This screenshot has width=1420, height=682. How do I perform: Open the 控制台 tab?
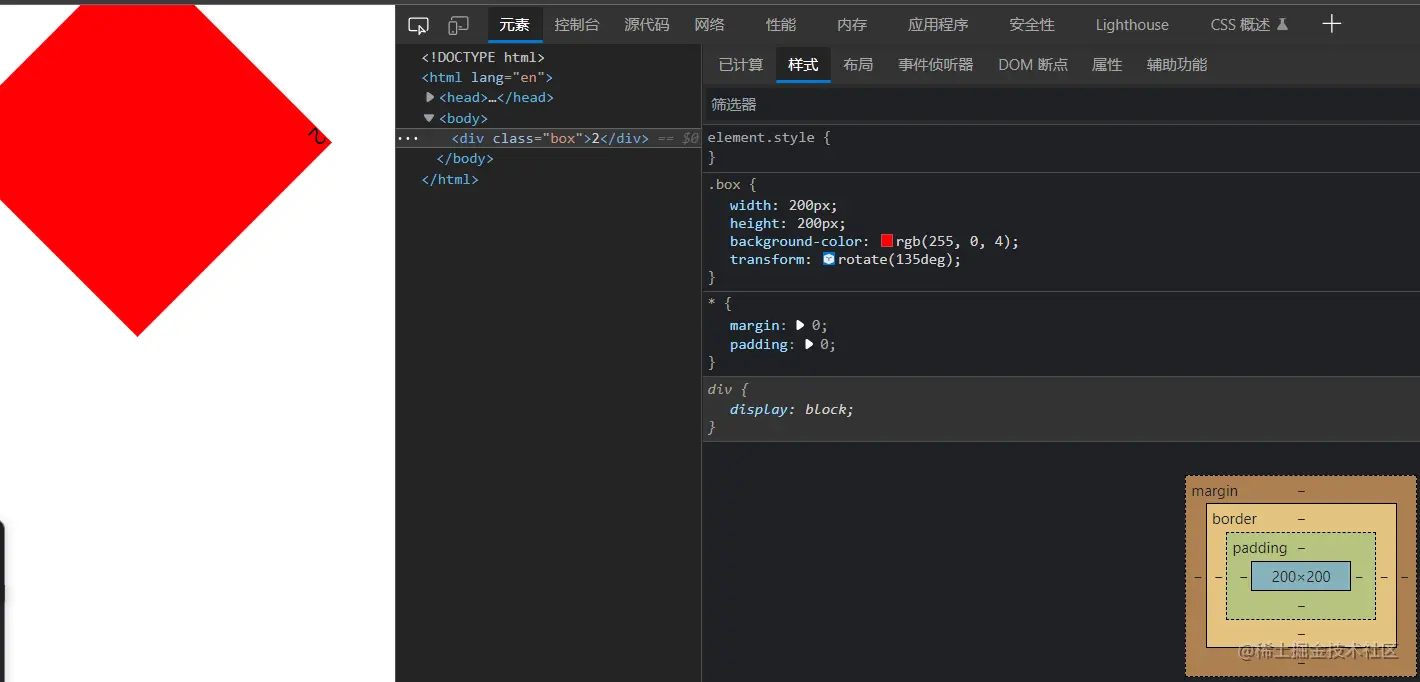[x=577, y=25]
